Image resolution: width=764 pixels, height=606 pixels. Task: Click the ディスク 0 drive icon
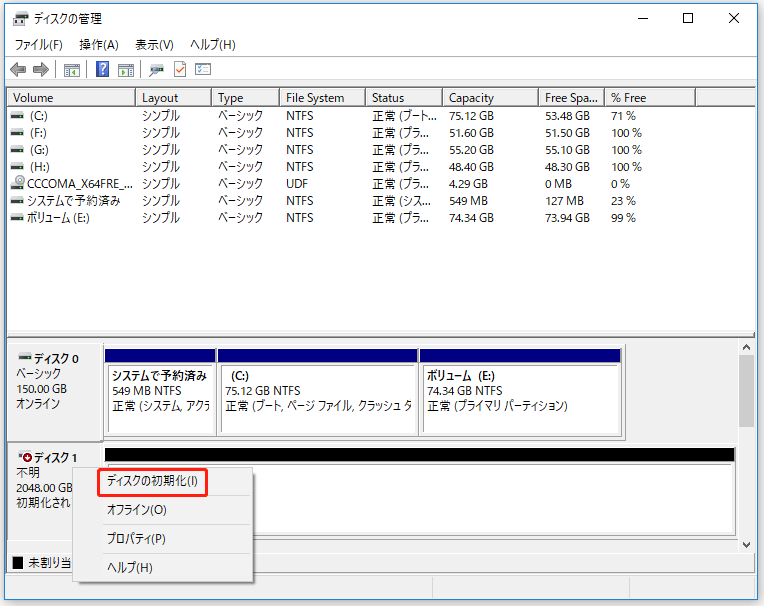pos(24,358)
